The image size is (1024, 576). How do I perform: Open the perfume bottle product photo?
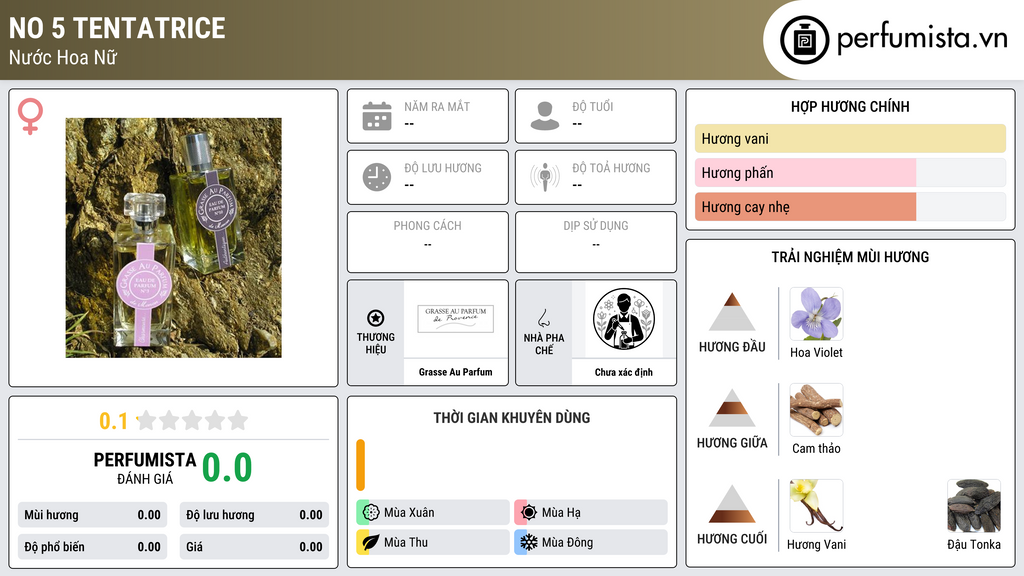click(174, 238)
